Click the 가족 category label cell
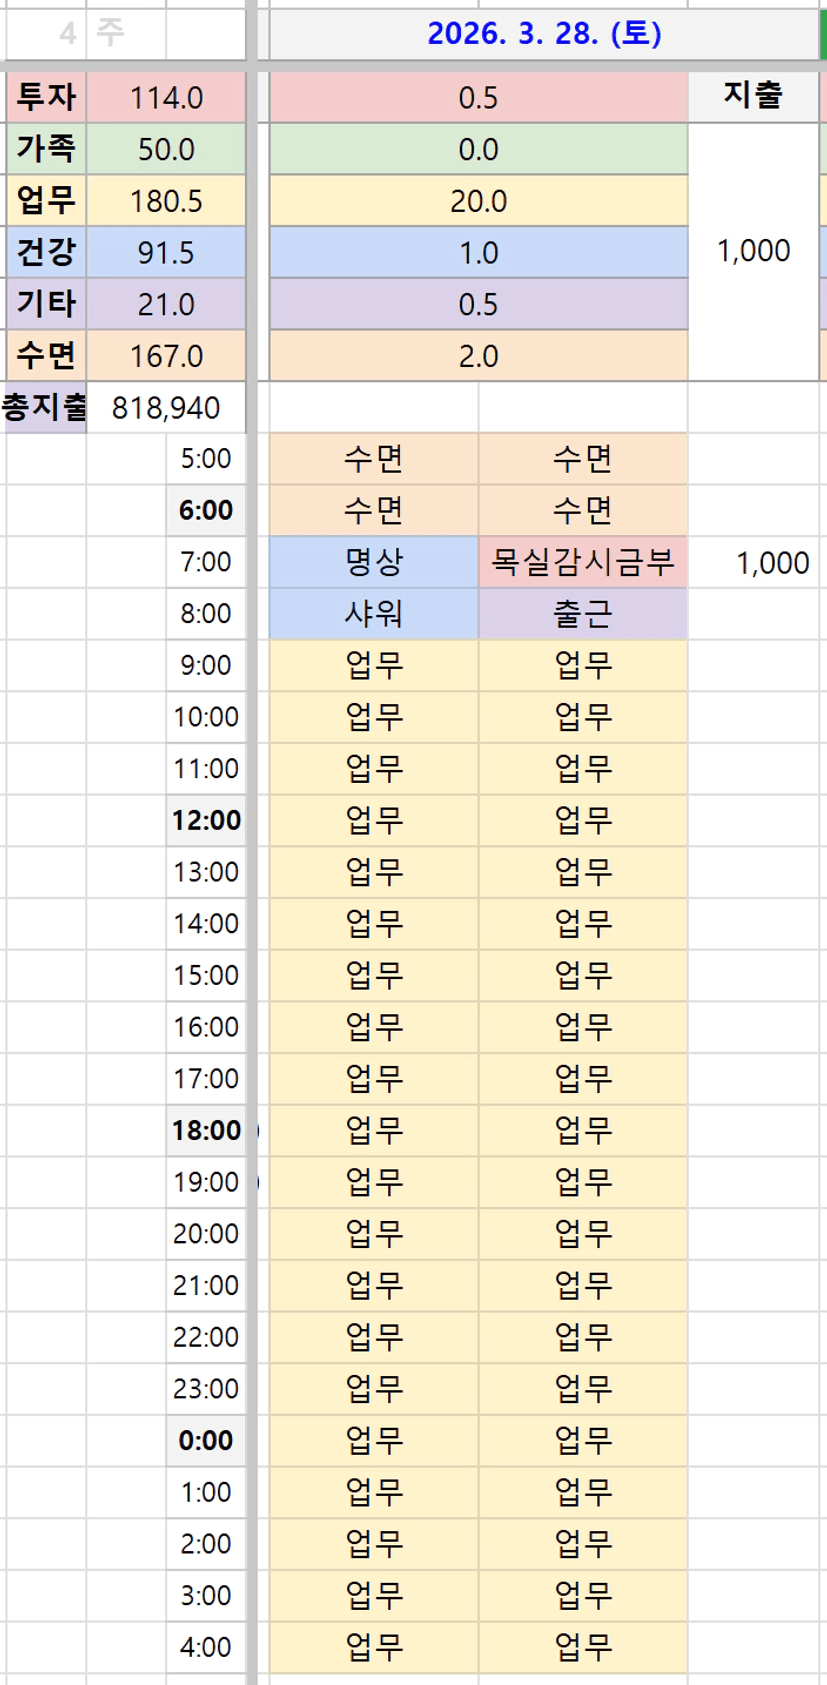 (46, 149)
